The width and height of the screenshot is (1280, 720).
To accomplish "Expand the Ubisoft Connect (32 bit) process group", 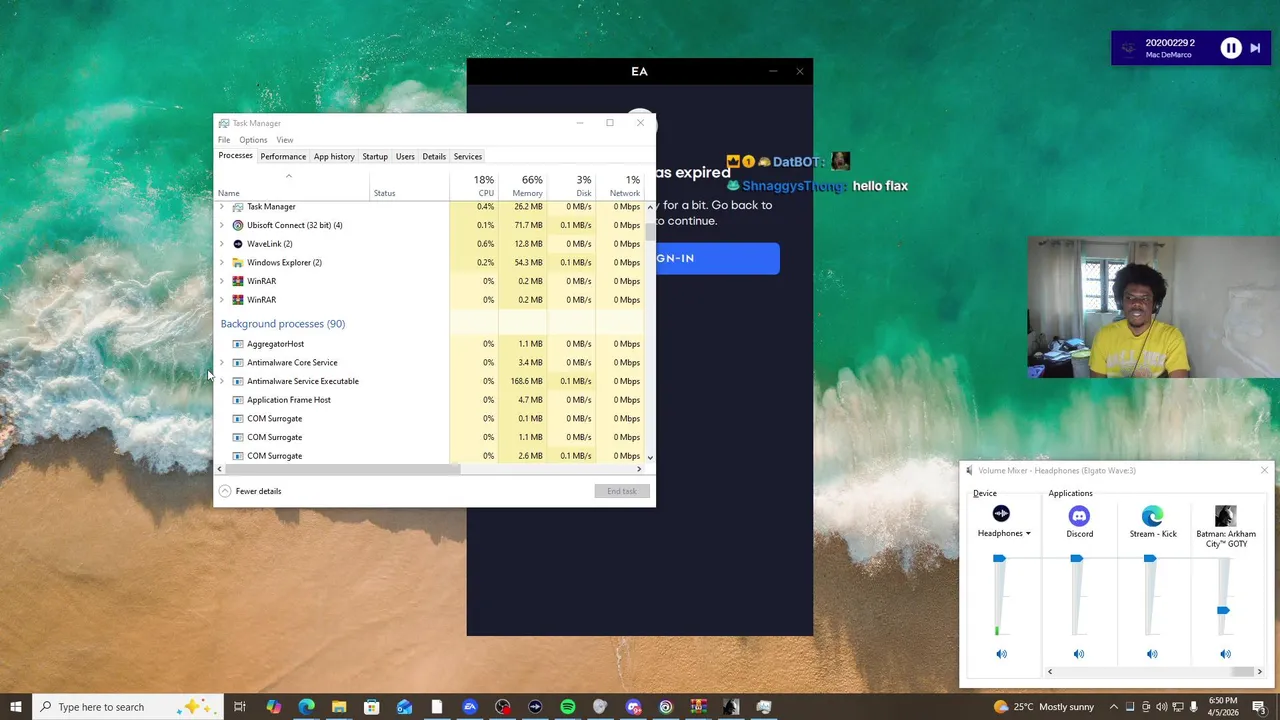I will [x=222, y=225].
